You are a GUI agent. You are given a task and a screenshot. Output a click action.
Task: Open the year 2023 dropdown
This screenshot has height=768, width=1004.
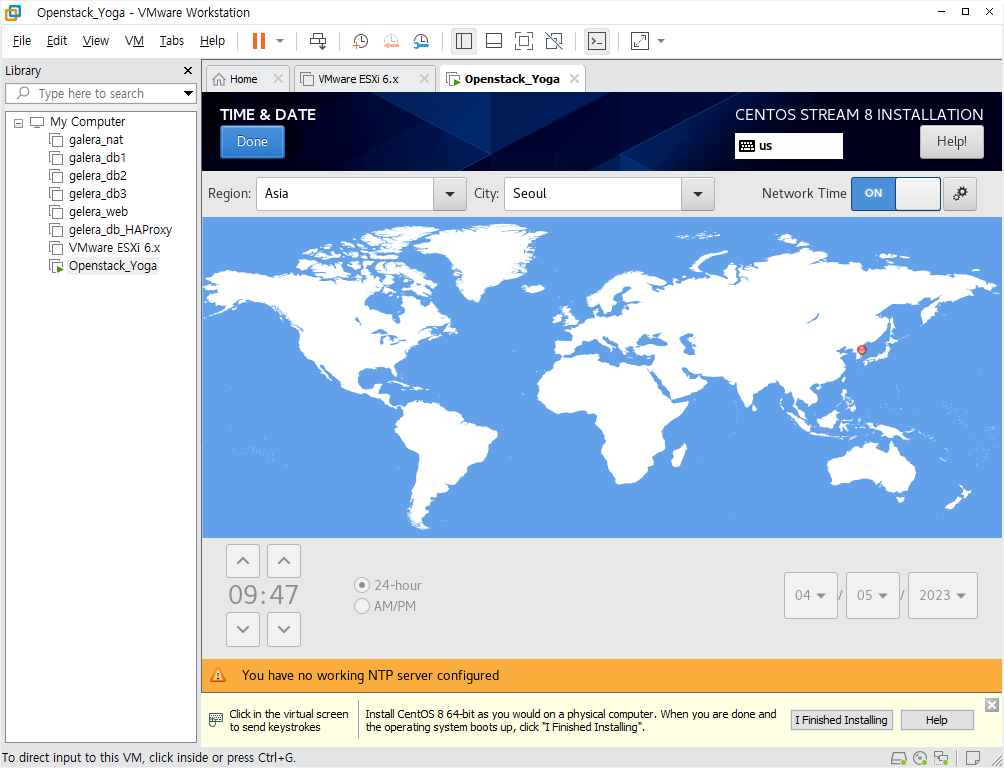pos(943,595)
